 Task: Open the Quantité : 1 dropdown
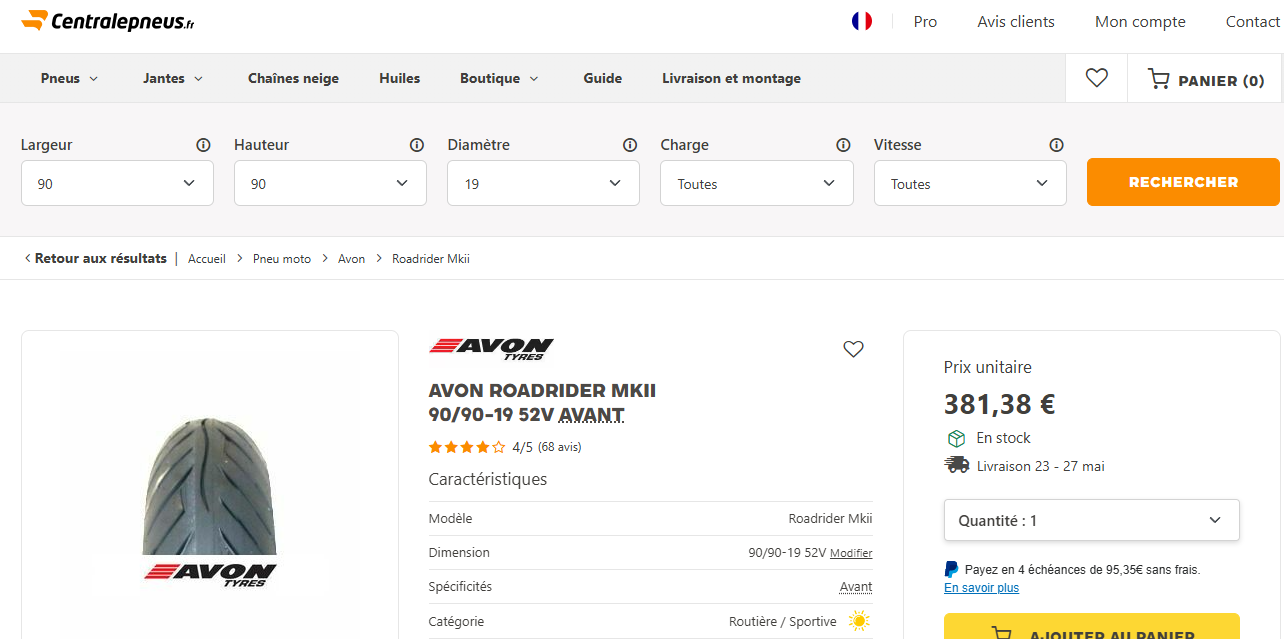1092,520
